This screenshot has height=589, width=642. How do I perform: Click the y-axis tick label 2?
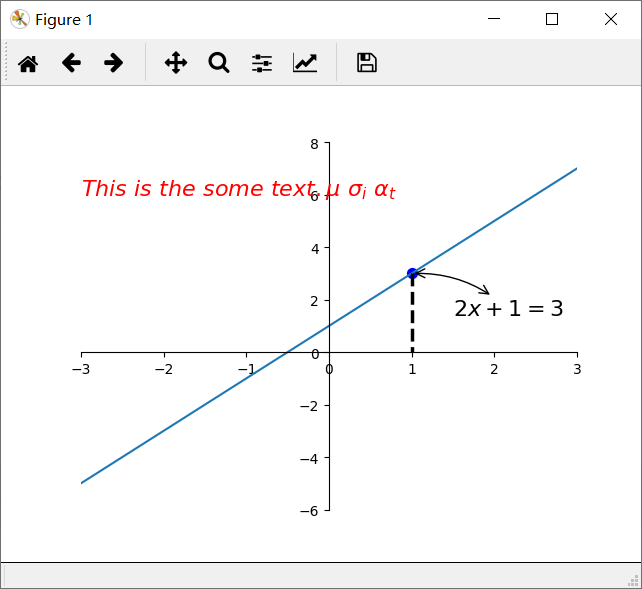[314, 301]
